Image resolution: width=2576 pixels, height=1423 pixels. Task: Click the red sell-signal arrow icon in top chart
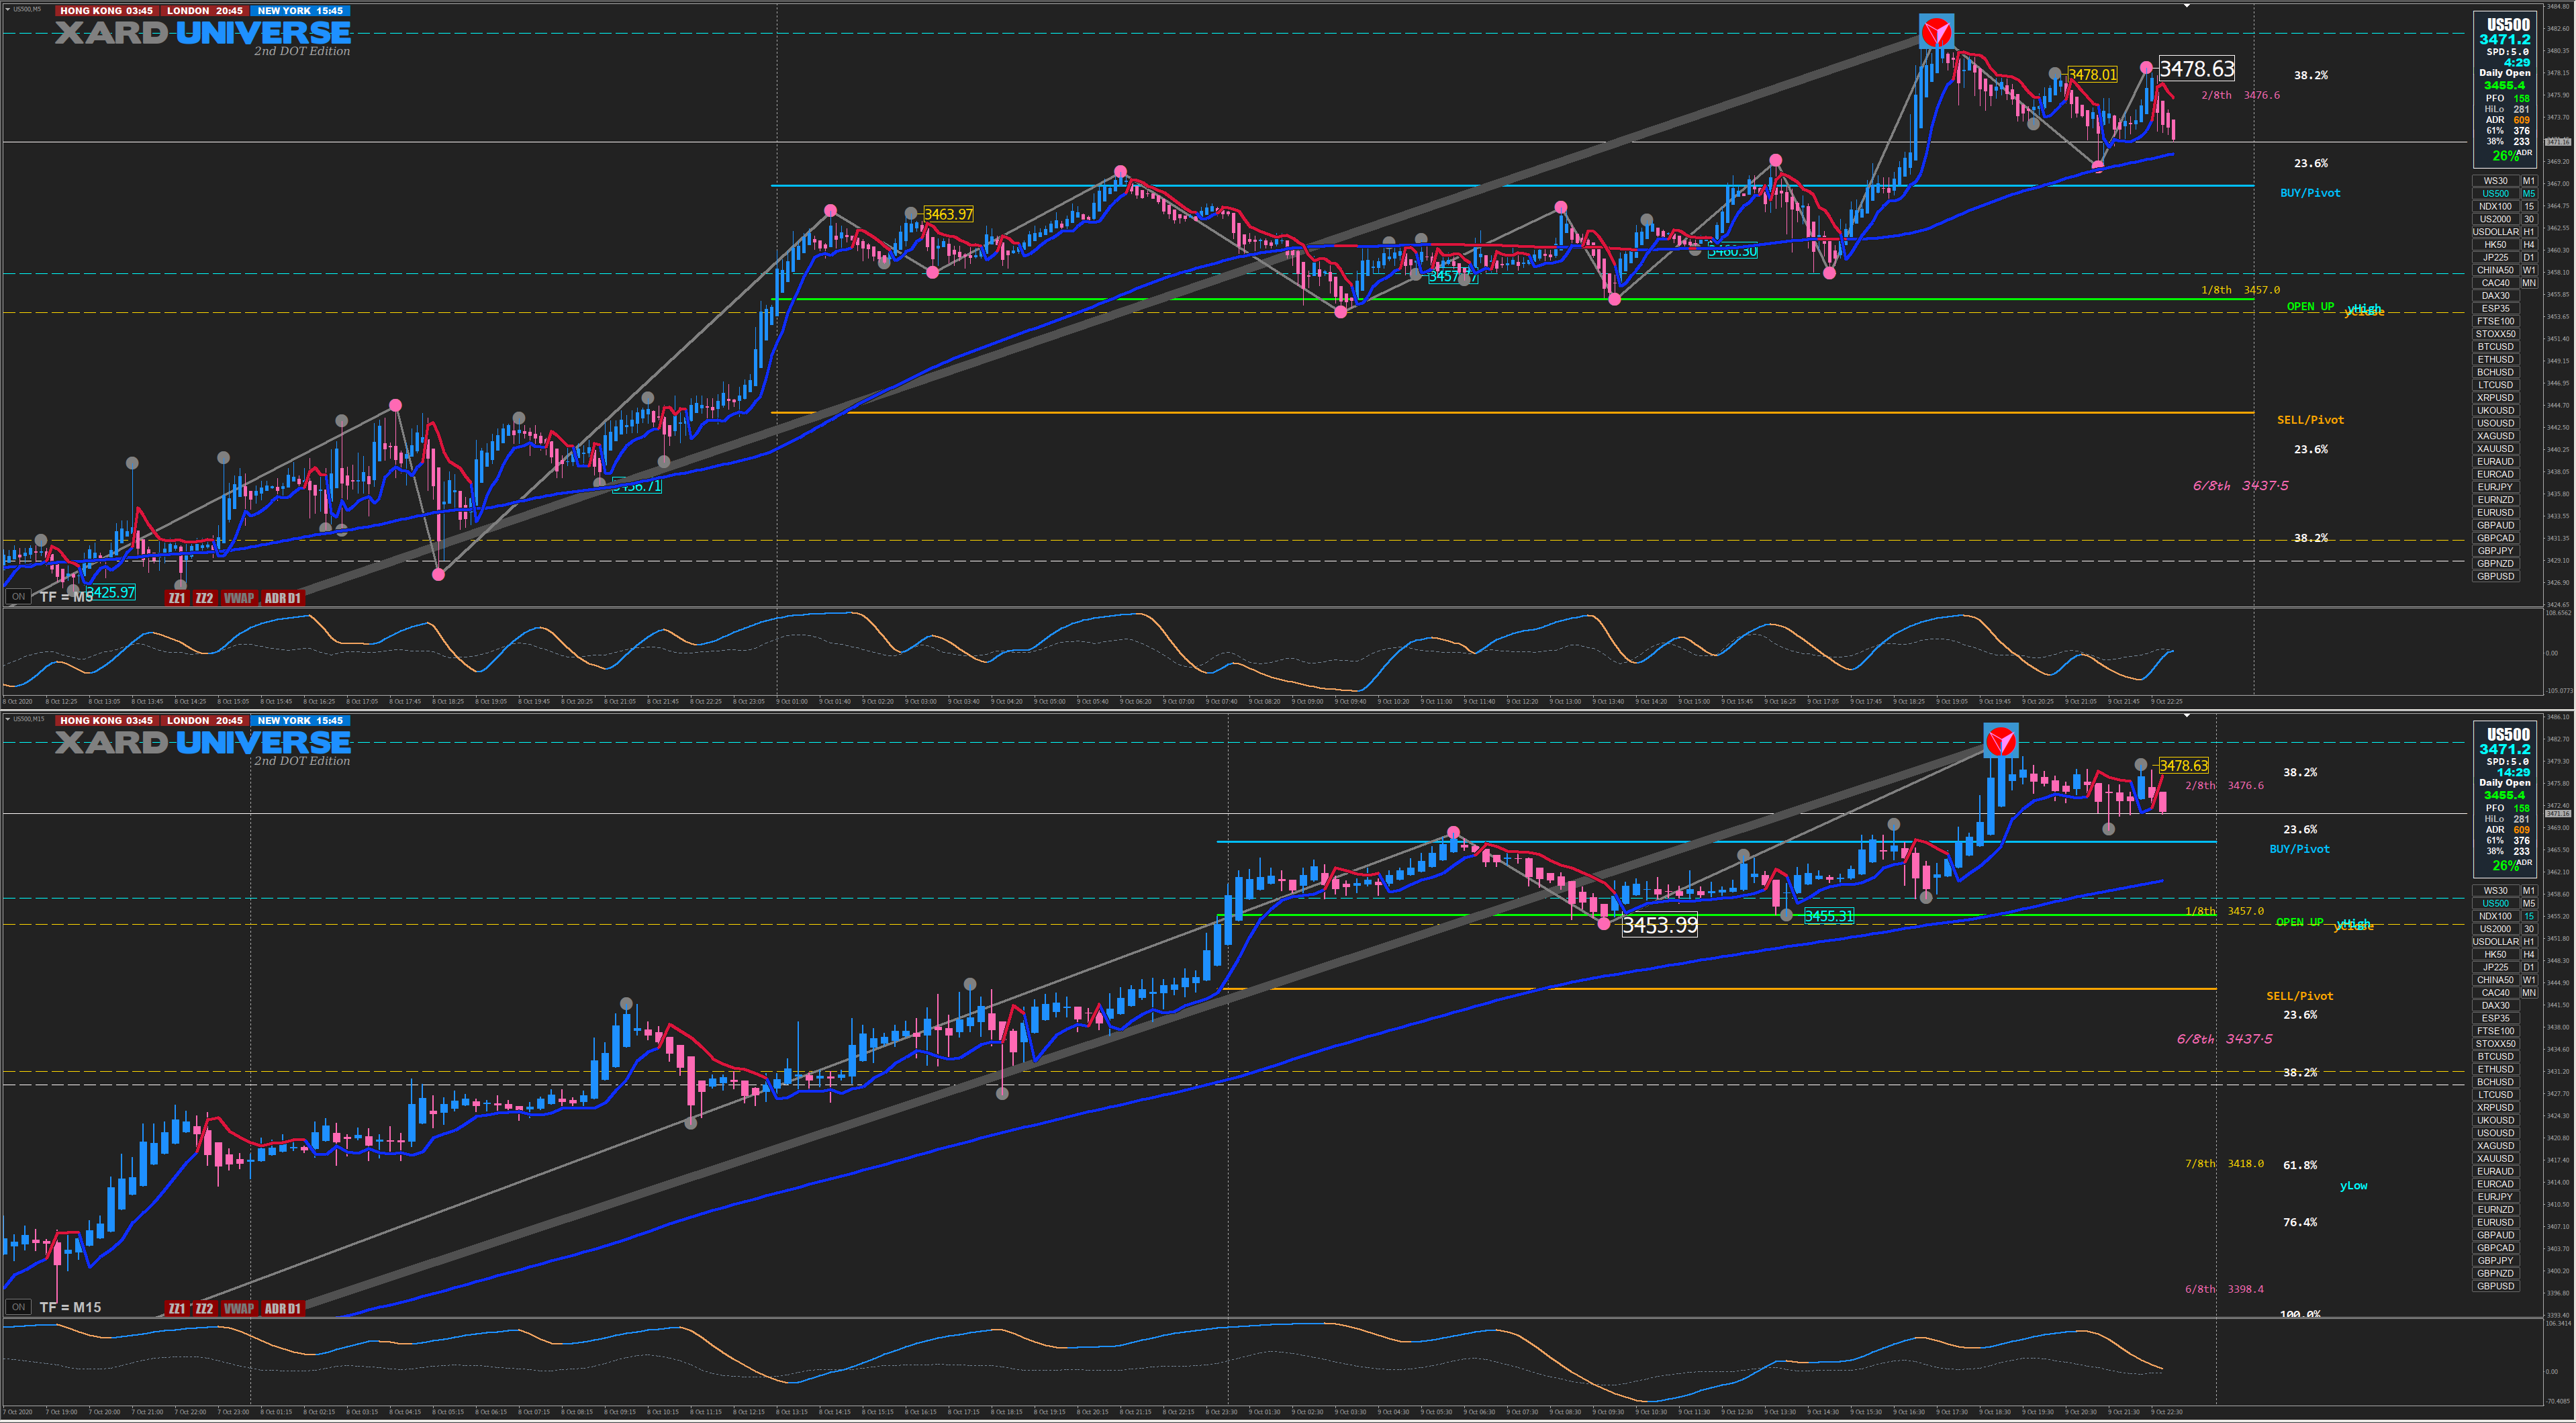tap(1936, 32)
